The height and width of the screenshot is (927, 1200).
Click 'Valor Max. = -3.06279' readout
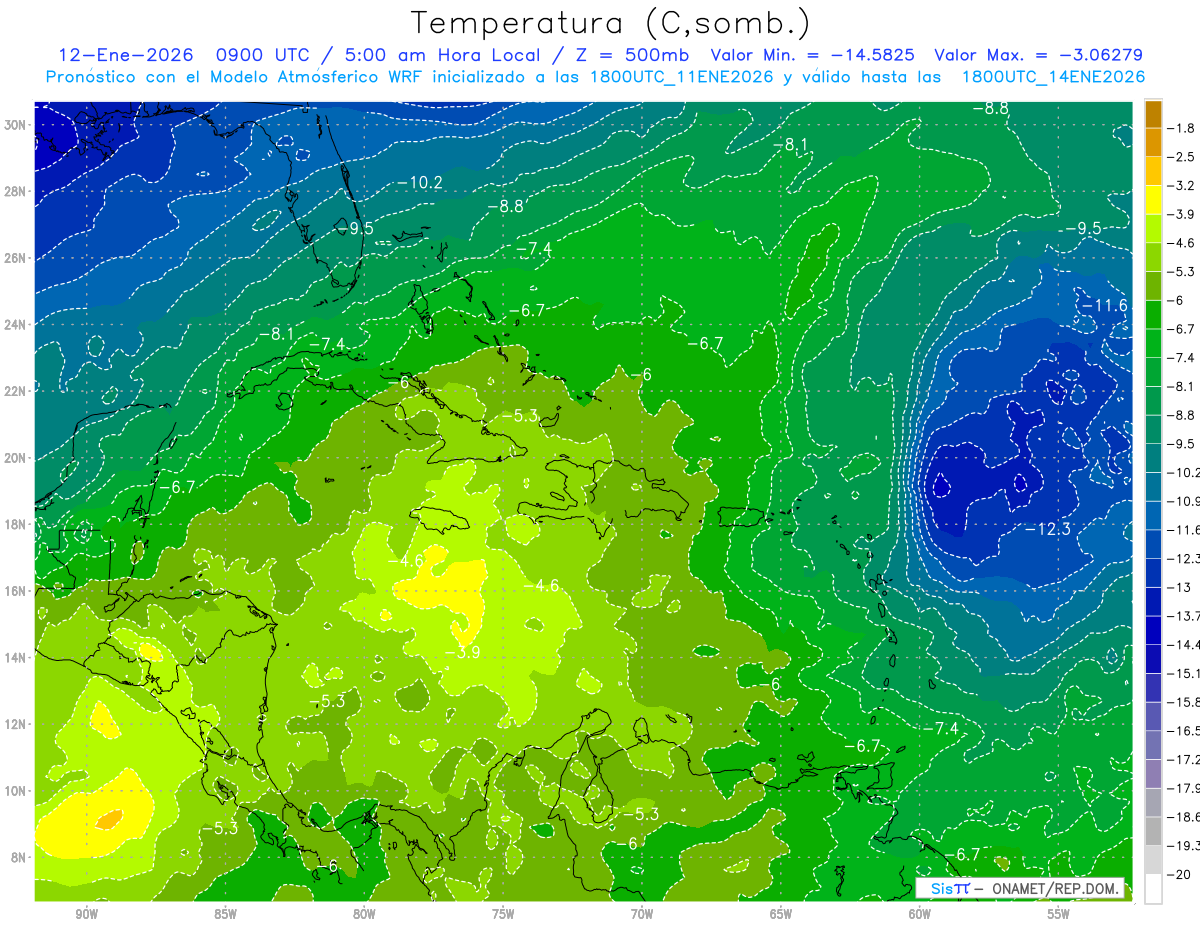point(1038,55)
